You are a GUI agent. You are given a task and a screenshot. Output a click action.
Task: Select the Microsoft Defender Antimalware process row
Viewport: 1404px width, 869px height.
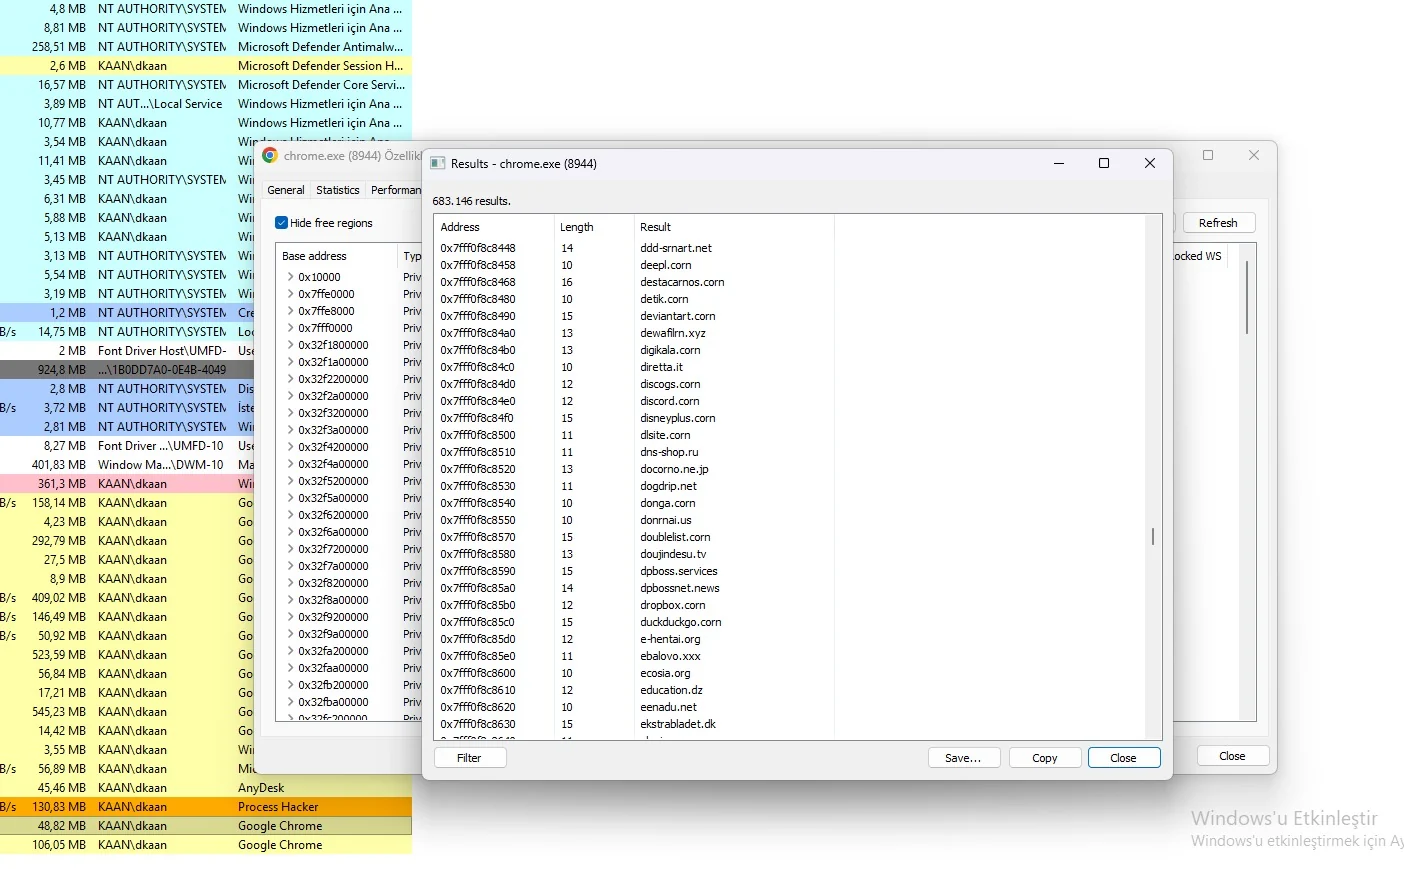click(206, 47)
